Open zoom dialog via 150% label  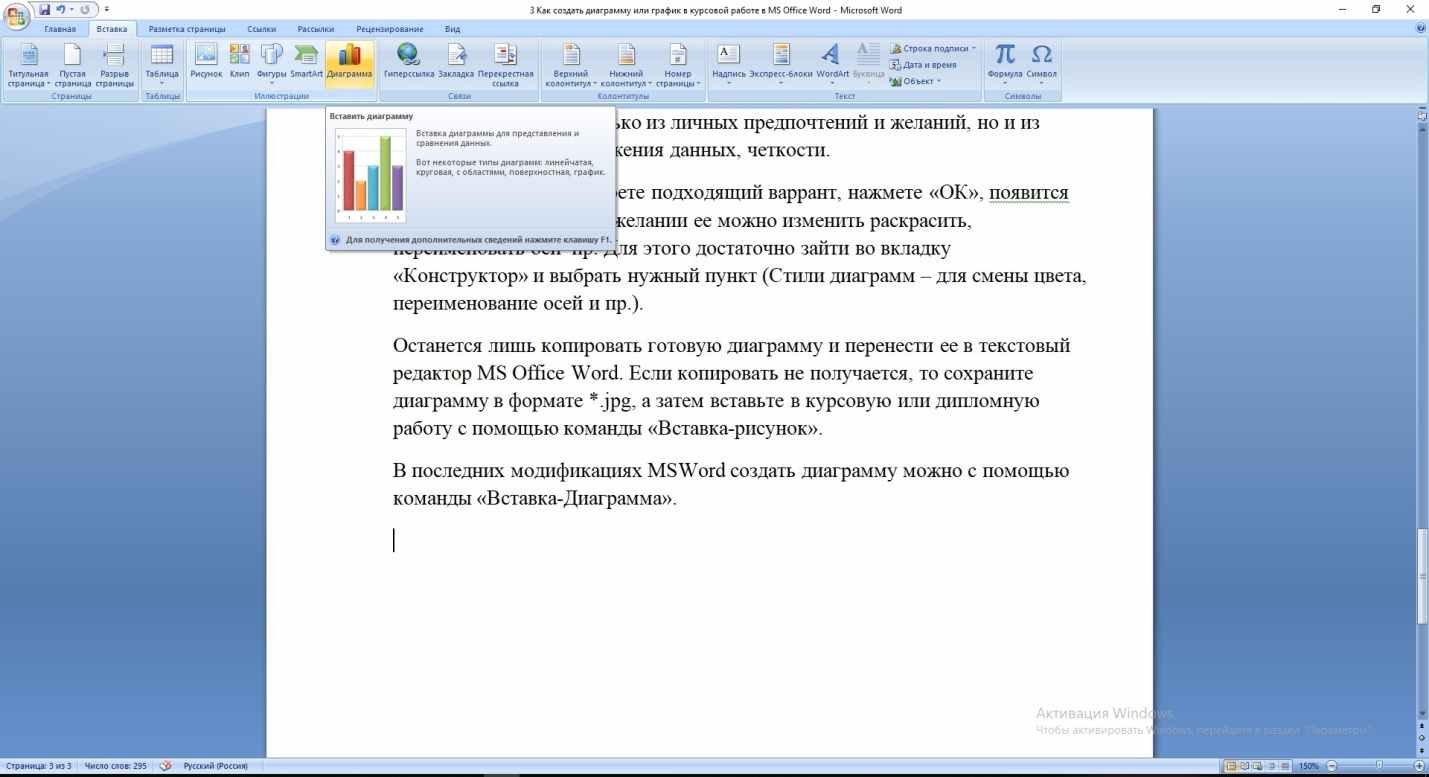1308,766
